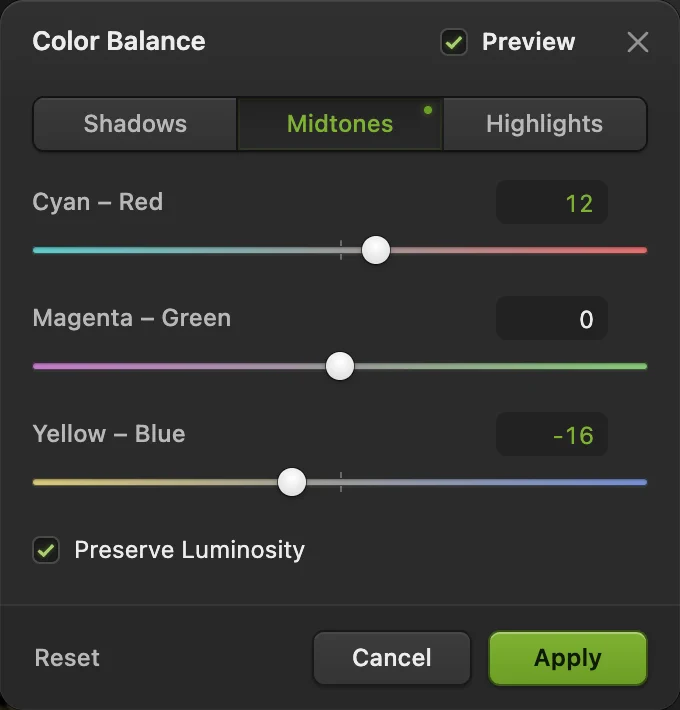Screen dimensions: 680x710
Task: Switch to the Highlights tab
Action: (x=545, y=124)
